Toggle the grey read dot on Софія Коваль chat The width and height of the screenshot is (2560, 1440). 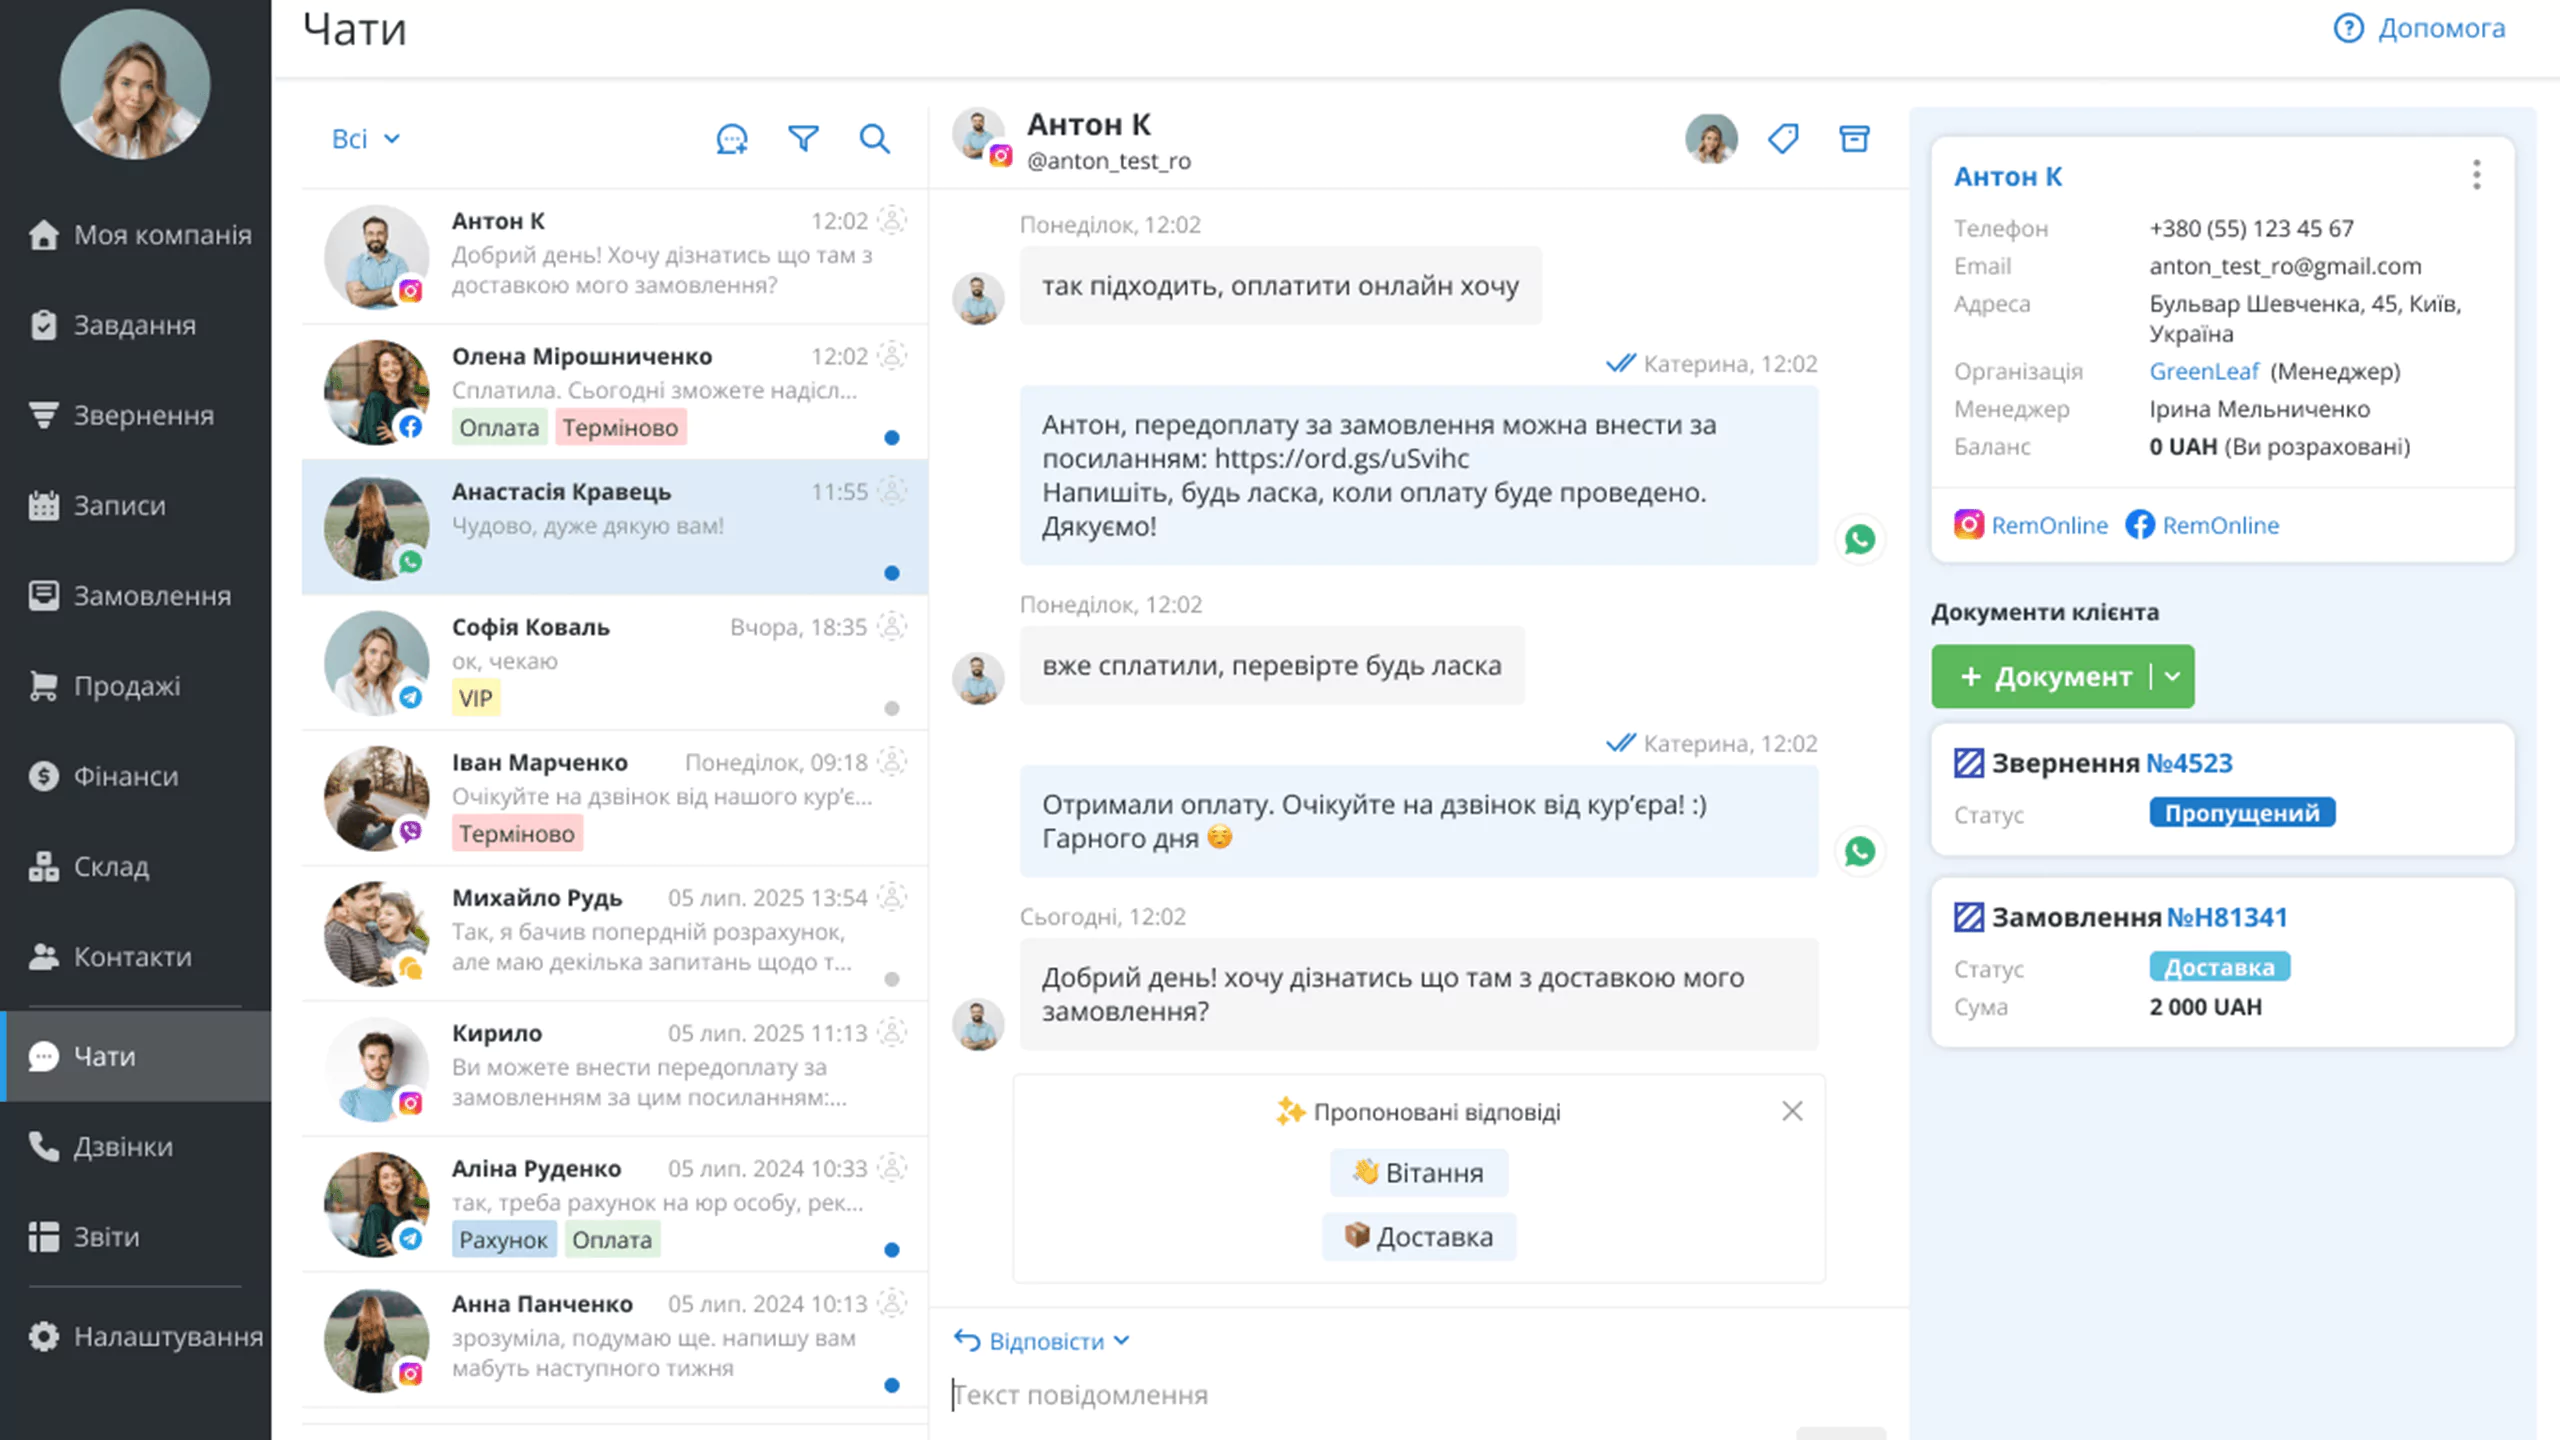click(892, 708)
